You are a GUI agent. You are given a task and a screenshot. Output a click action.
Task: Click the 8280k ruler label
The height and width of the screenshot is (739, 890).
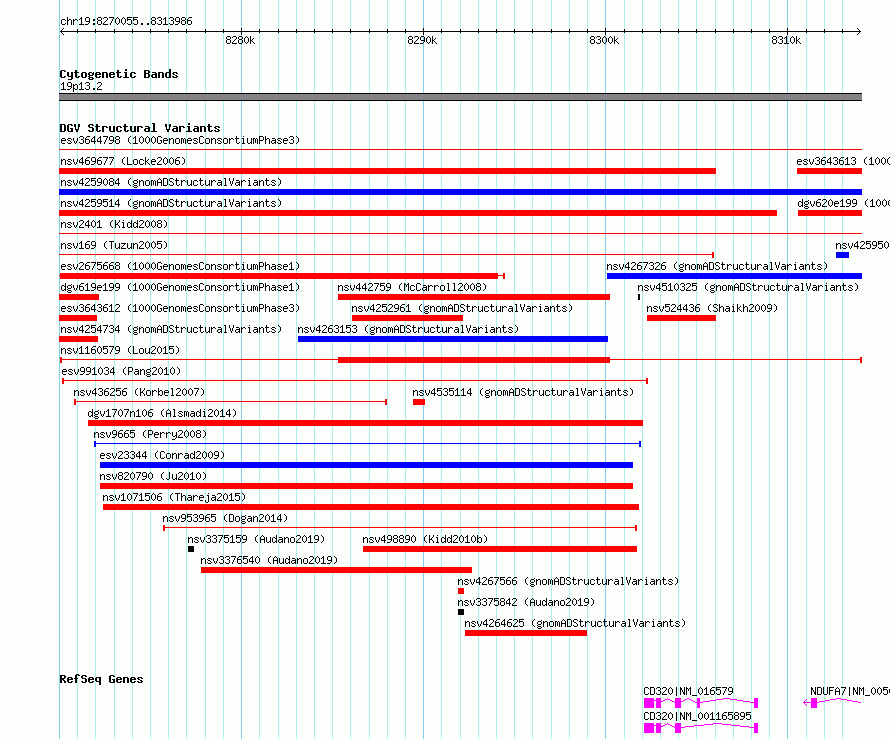click(240, 40)
